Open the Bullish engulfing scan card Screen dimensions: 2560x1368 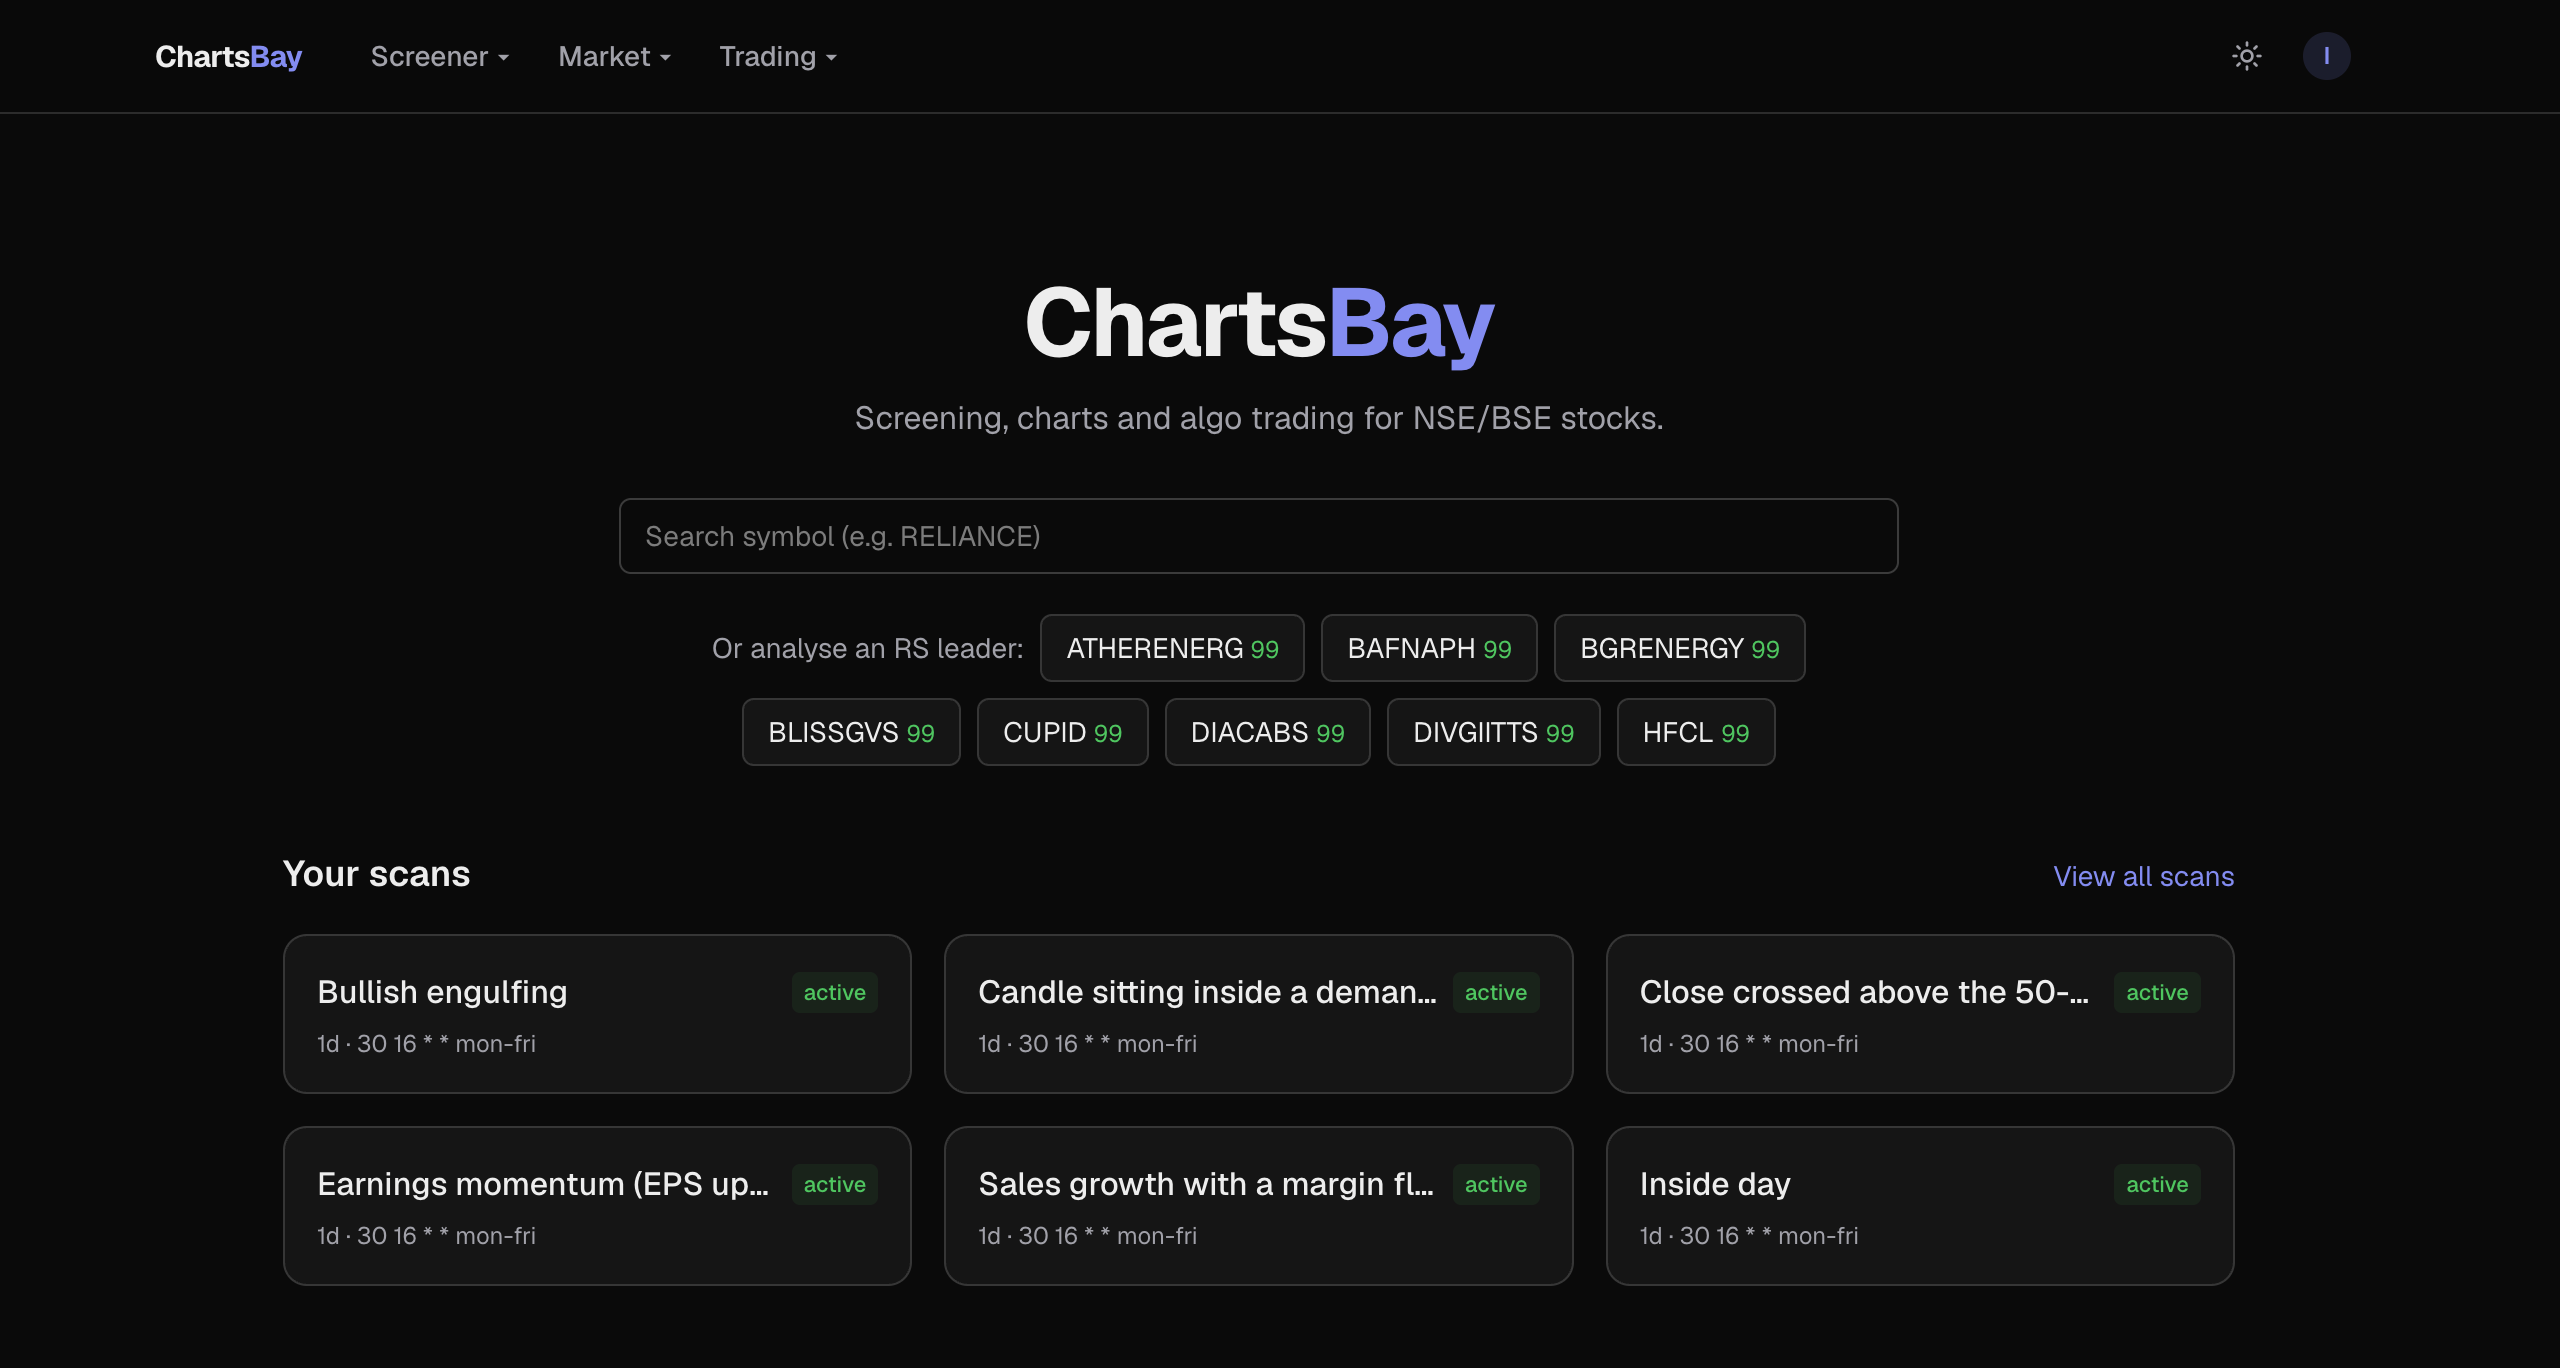point(597,1014)
